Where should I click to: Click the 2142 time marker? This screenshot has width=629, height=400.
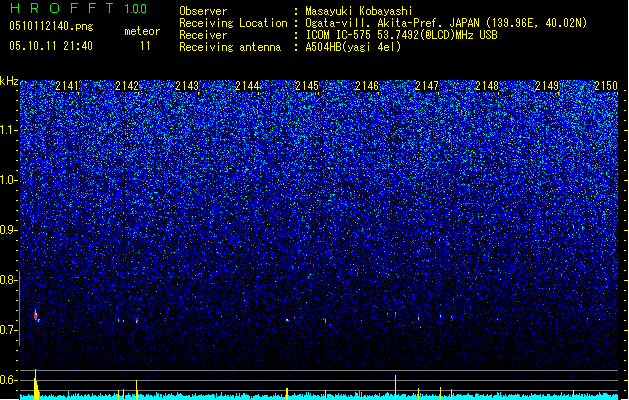pos(127,86)
